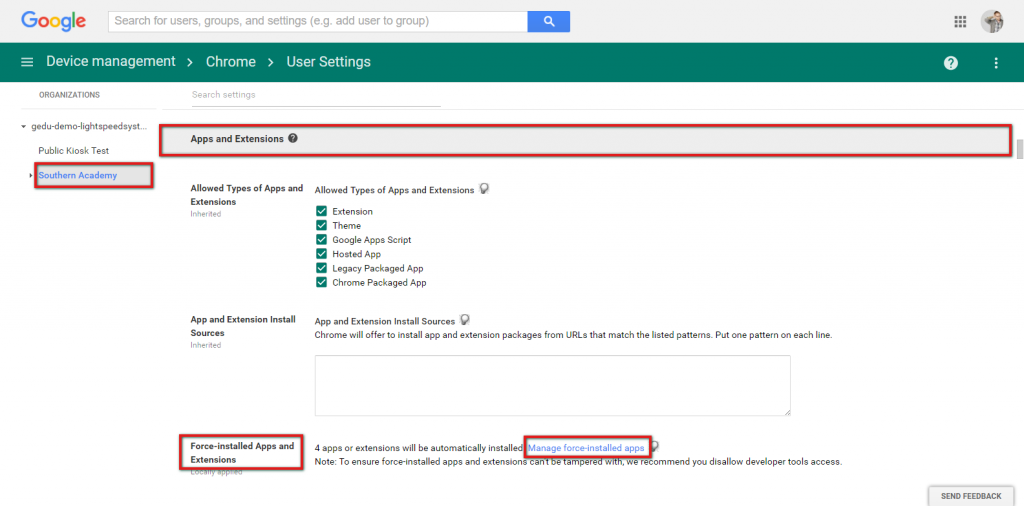The width and height of the screenshot is (1024, 506).
Task: Expand the Southern Academy organization arrow
Action: (x=31, y=176)
